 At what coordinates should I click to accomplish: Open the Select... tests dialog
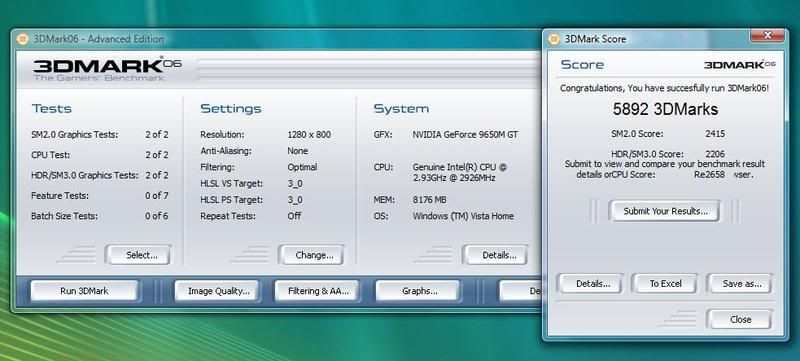(138, 255)
